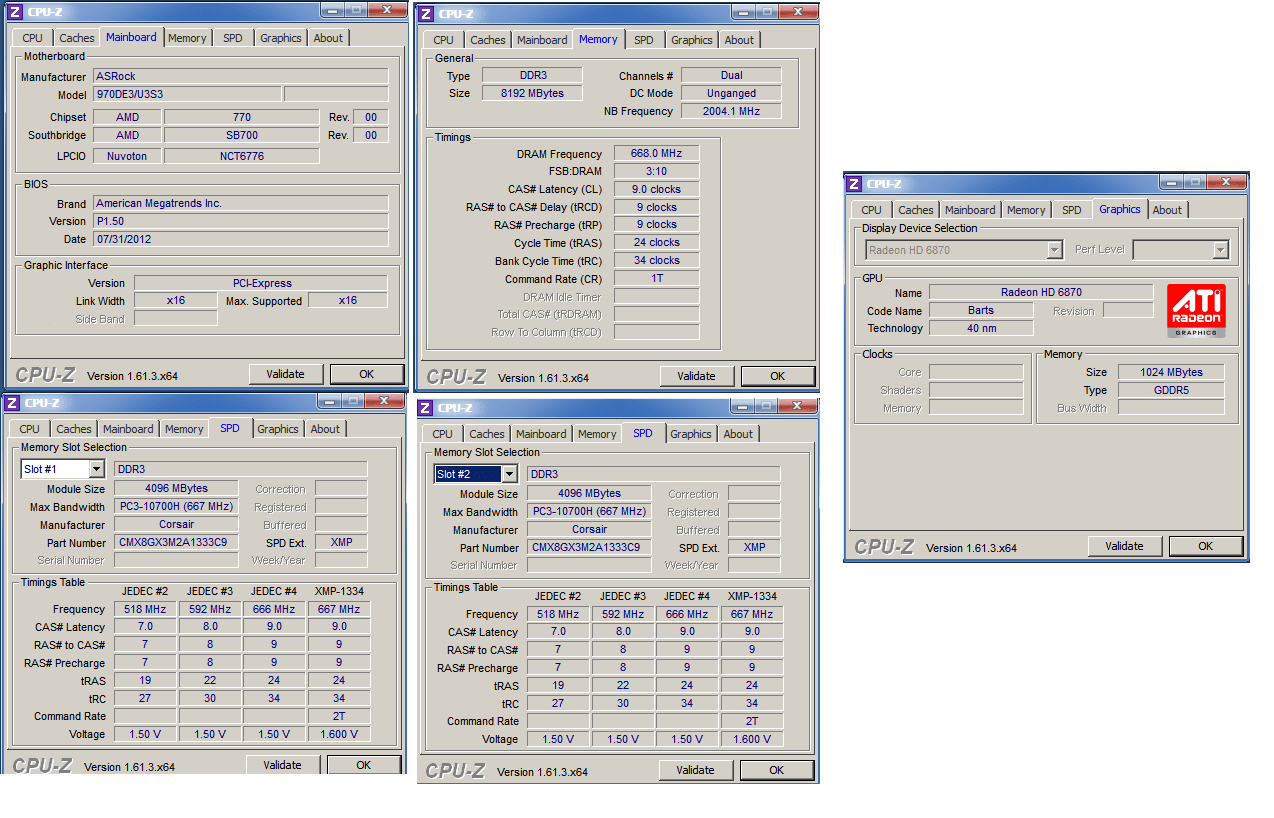Click the PCI-Express graphic interface version field
The width and height of the screenshot is (1274, 818).
pyautogui.click(x=260, y=283)
